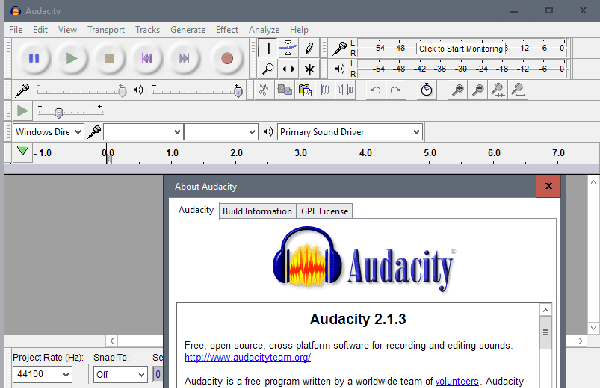Click the Paste toolbar icon
600x388 pixels.
pyautogui.click(x=305, y=90)
